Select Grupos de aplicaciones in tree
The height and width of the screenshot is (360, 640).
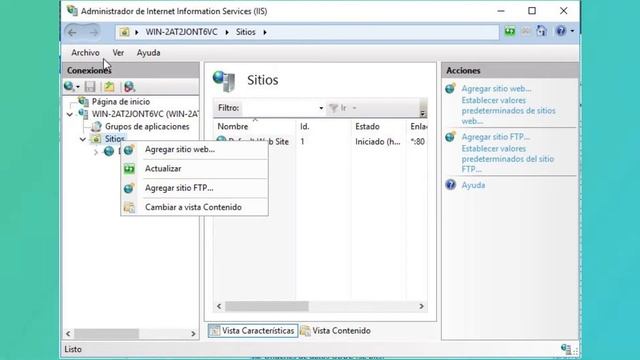(147, 127)
